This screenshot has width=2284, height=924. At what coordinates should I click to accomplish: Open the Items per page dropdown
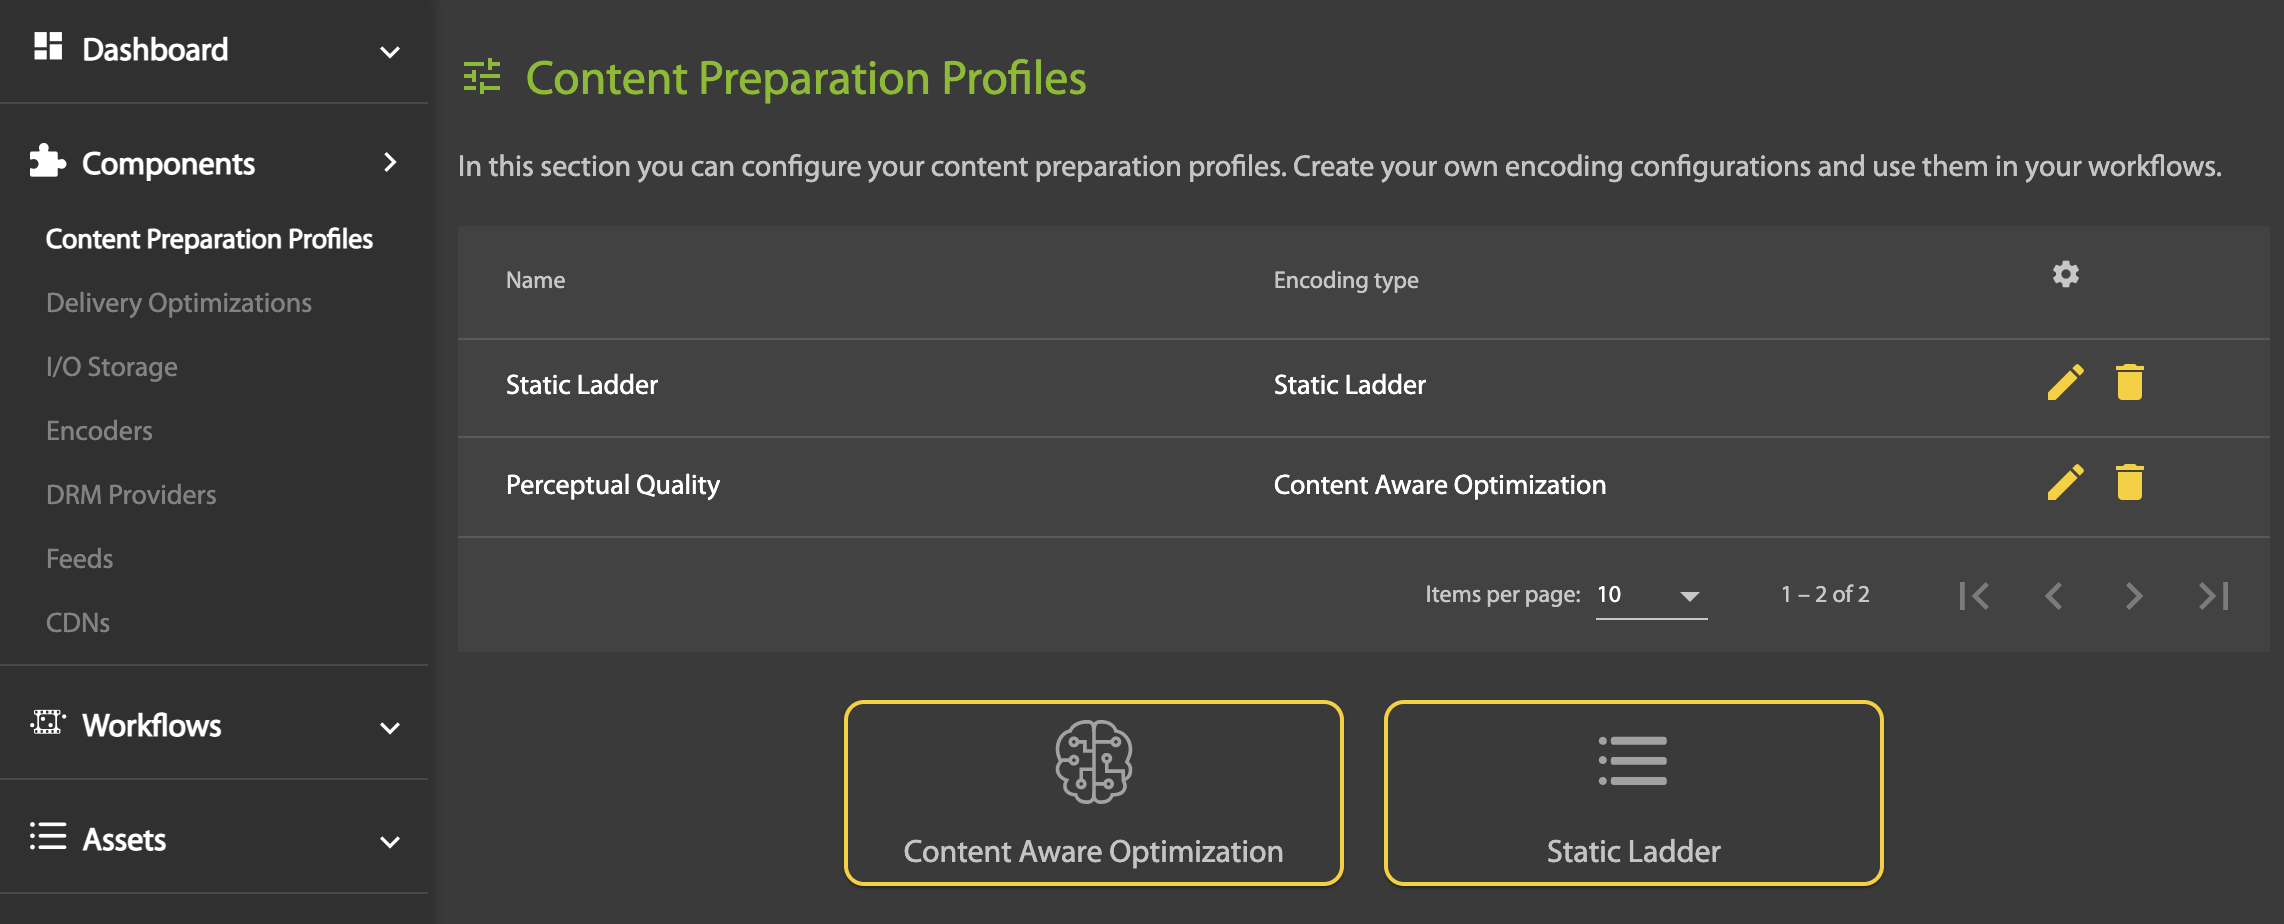1649,595
